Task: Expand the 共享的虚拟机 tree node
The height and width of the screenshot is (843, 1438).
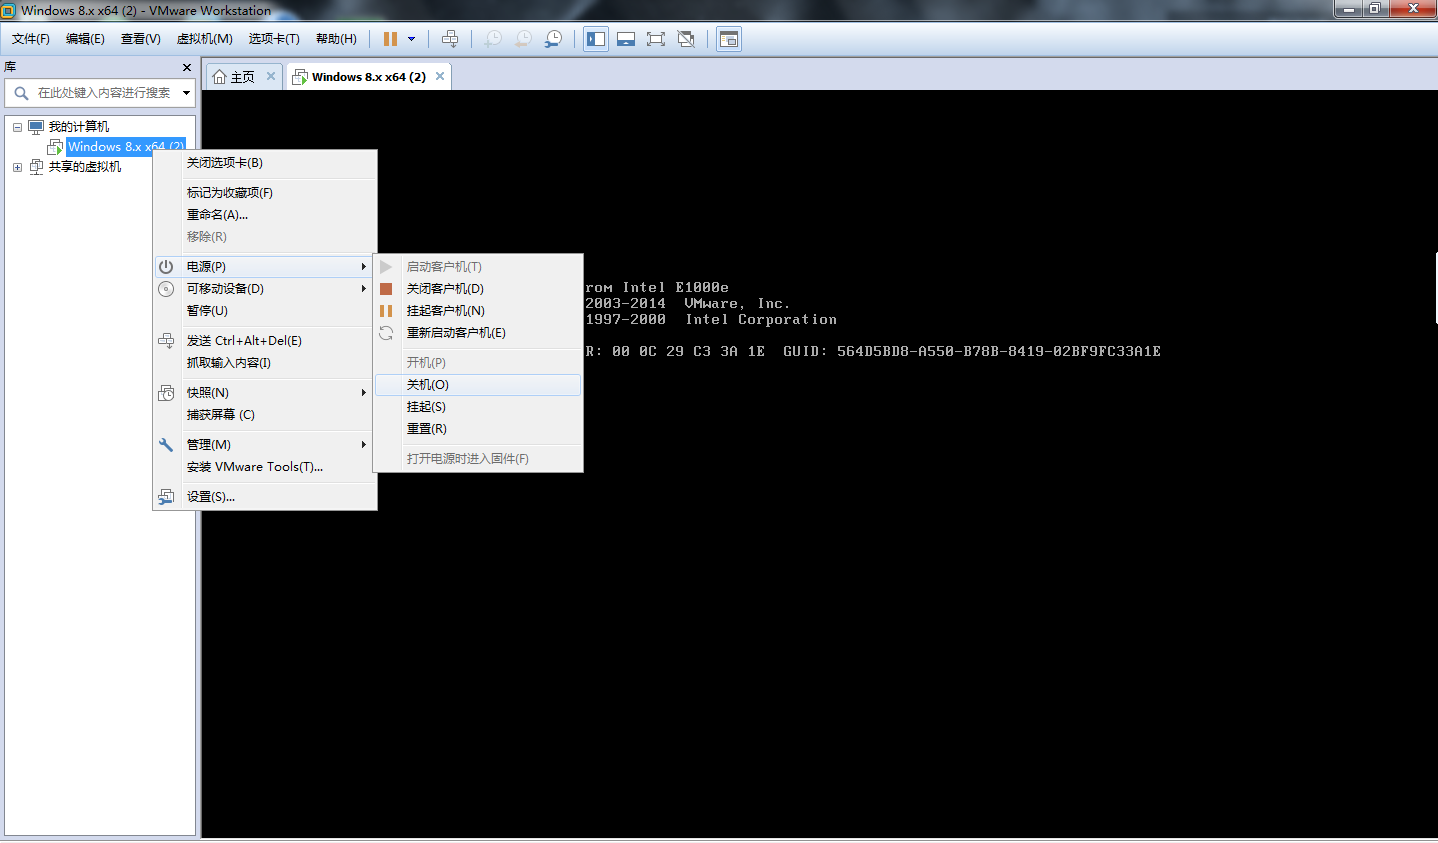Action: [17, 167]
